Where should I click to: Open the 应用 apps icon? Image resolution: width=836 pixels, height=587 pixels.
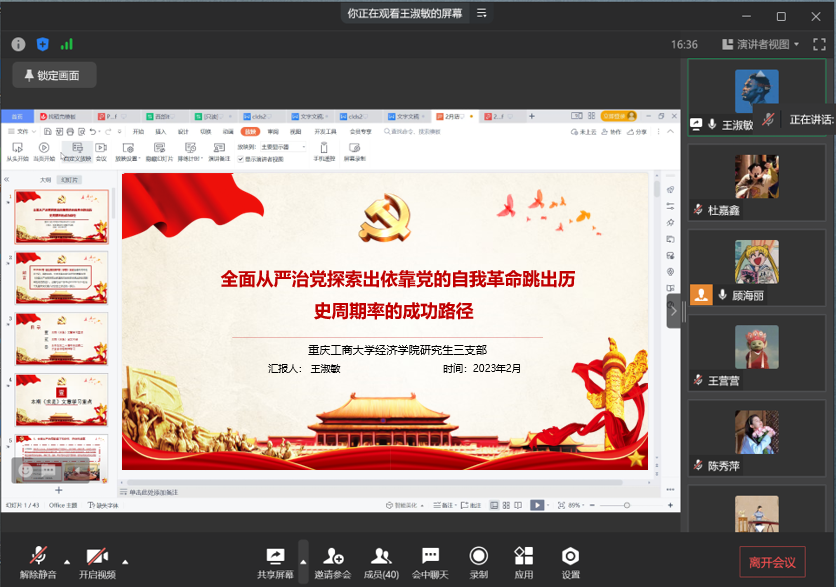524,561
